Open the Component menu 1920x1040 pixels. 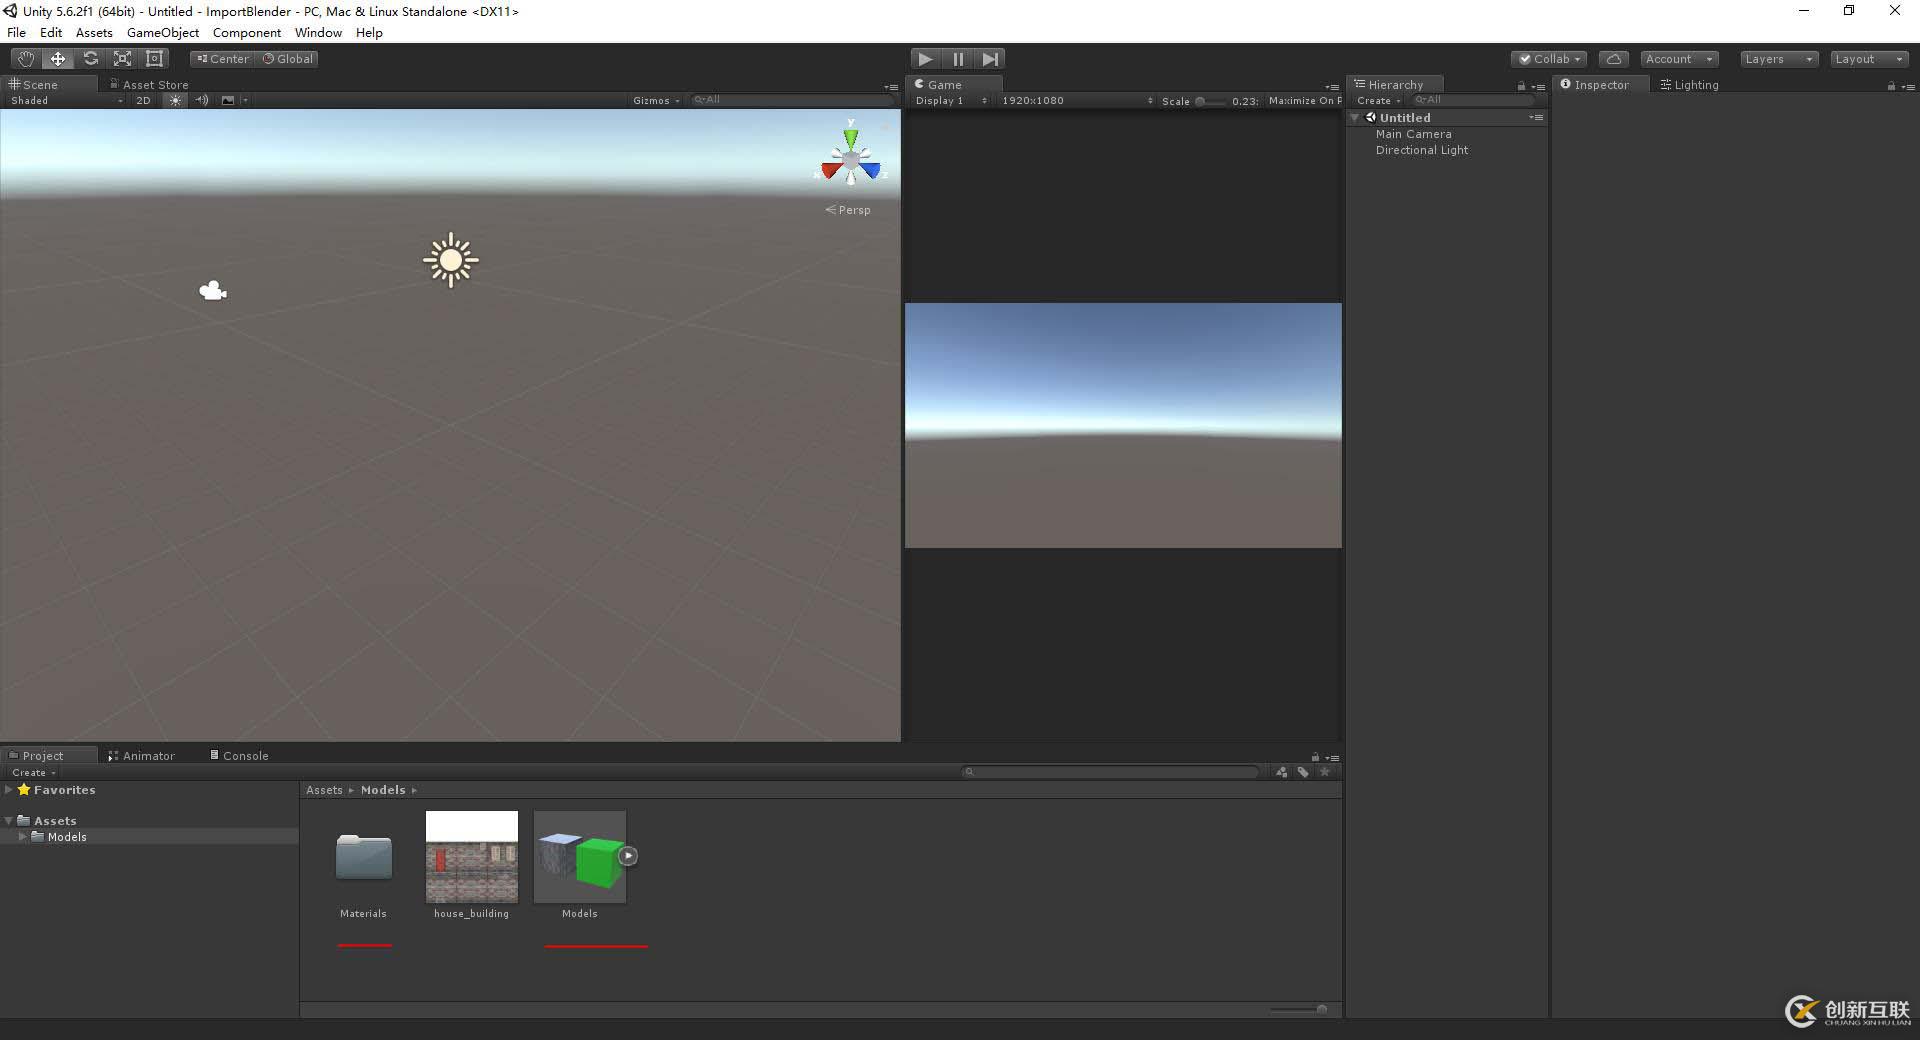[x=247, y=33]
